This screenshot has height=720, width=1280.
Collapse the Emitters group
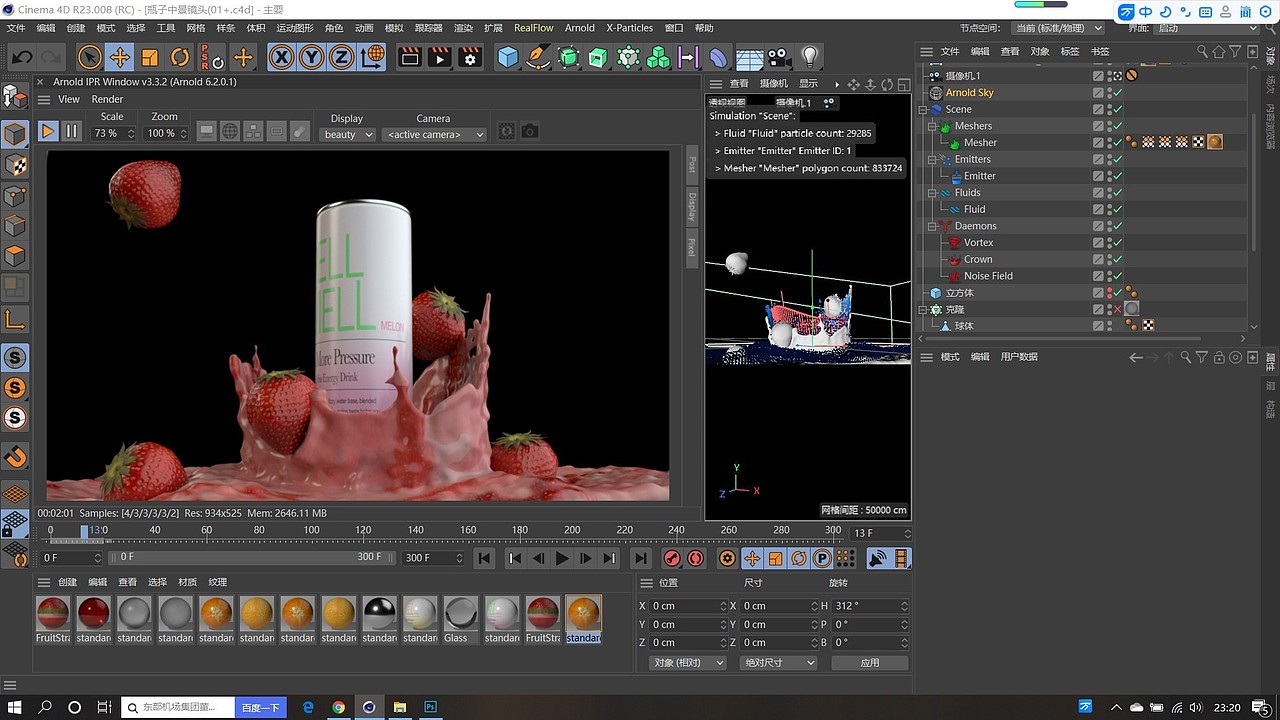[931, 159]
